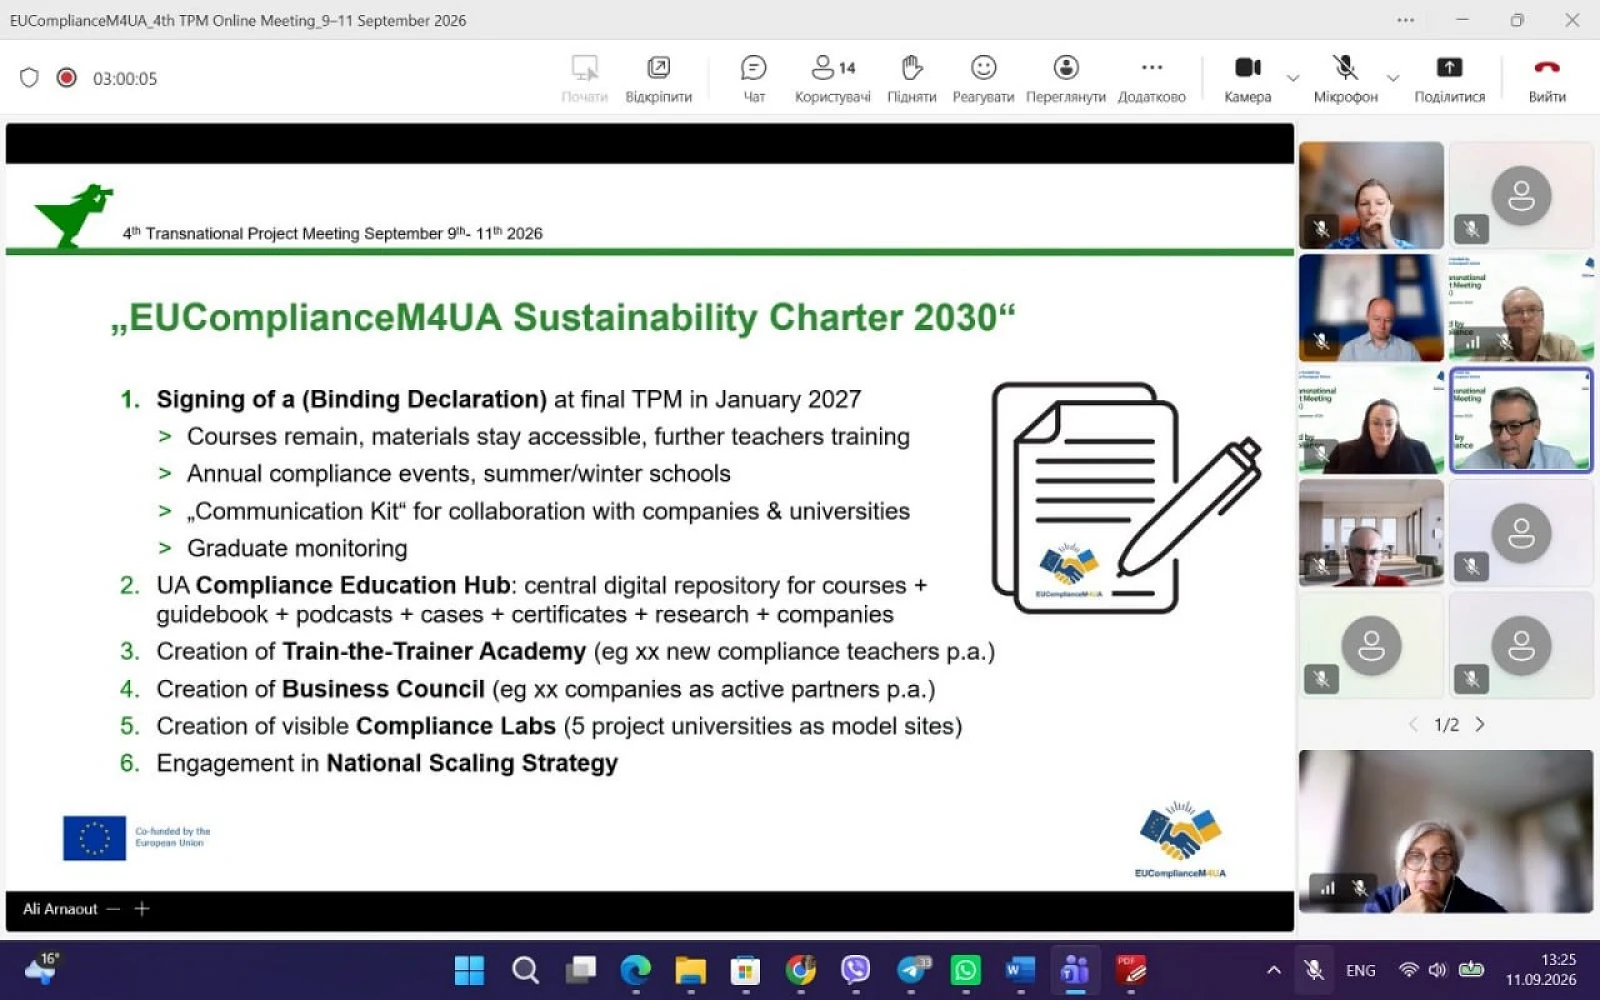1600x1000 pixels.
Task: Toggle the Камера camera on or off
Action: 1247,78
